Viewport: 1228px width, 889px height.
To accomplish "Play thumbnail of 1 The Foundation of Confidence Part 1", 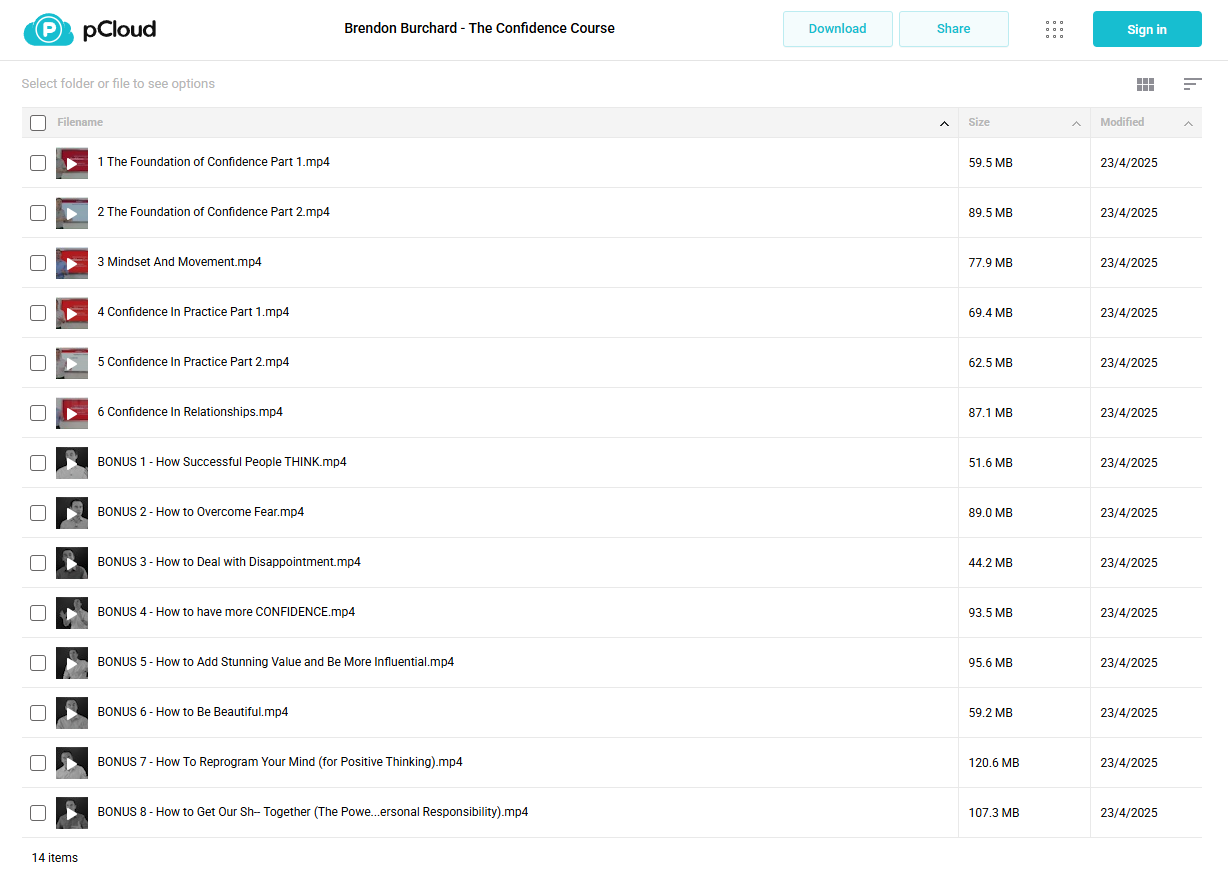I will (72, 163).
